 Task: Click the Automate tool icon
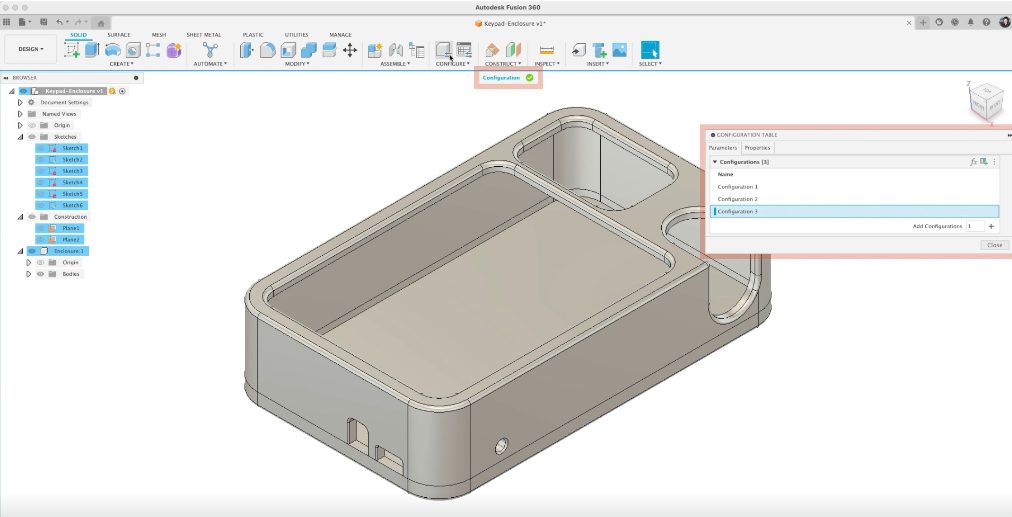pos(210,49)
